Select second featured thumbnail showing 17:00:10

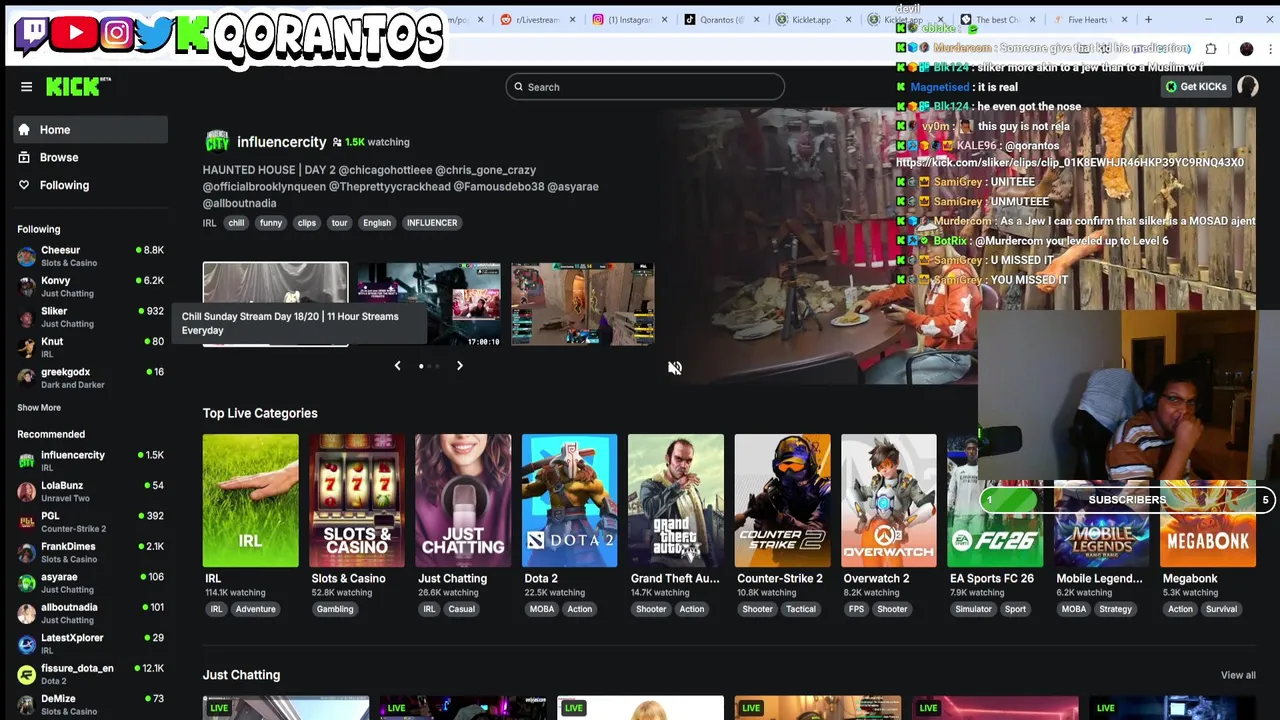click(429, 304)
